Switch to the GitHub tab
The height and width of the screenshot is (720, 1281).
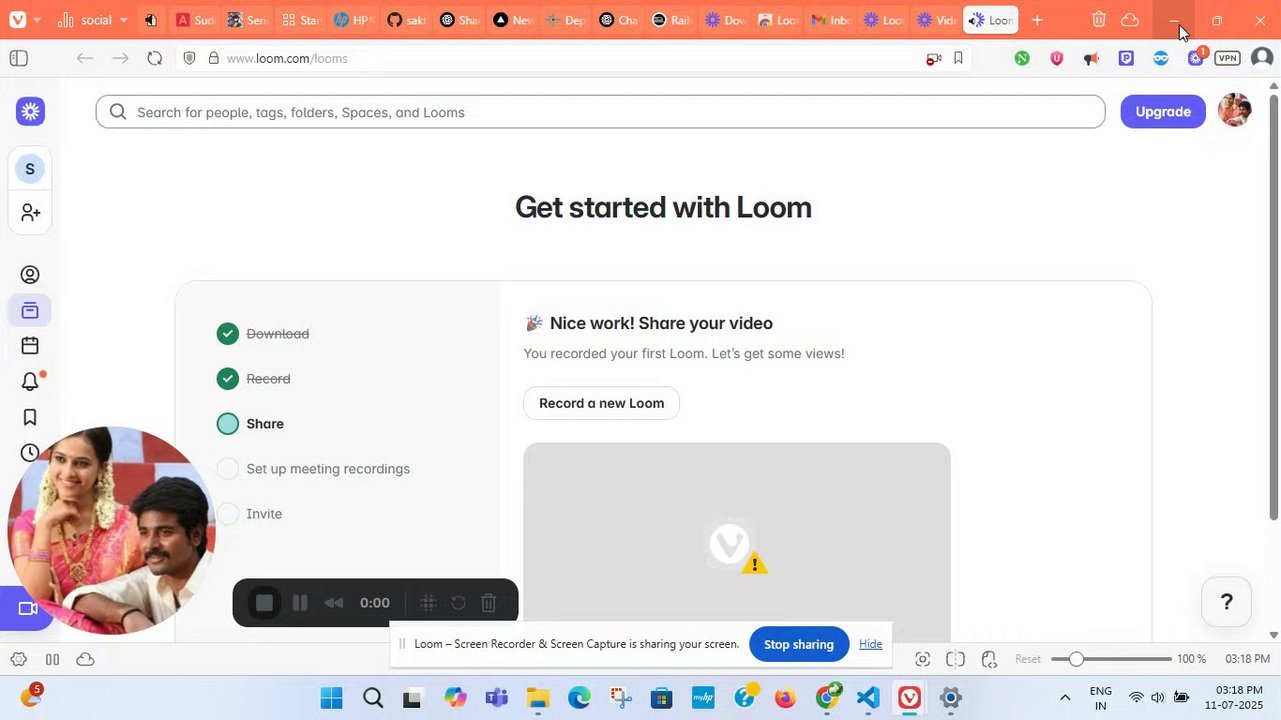[406, 20]
